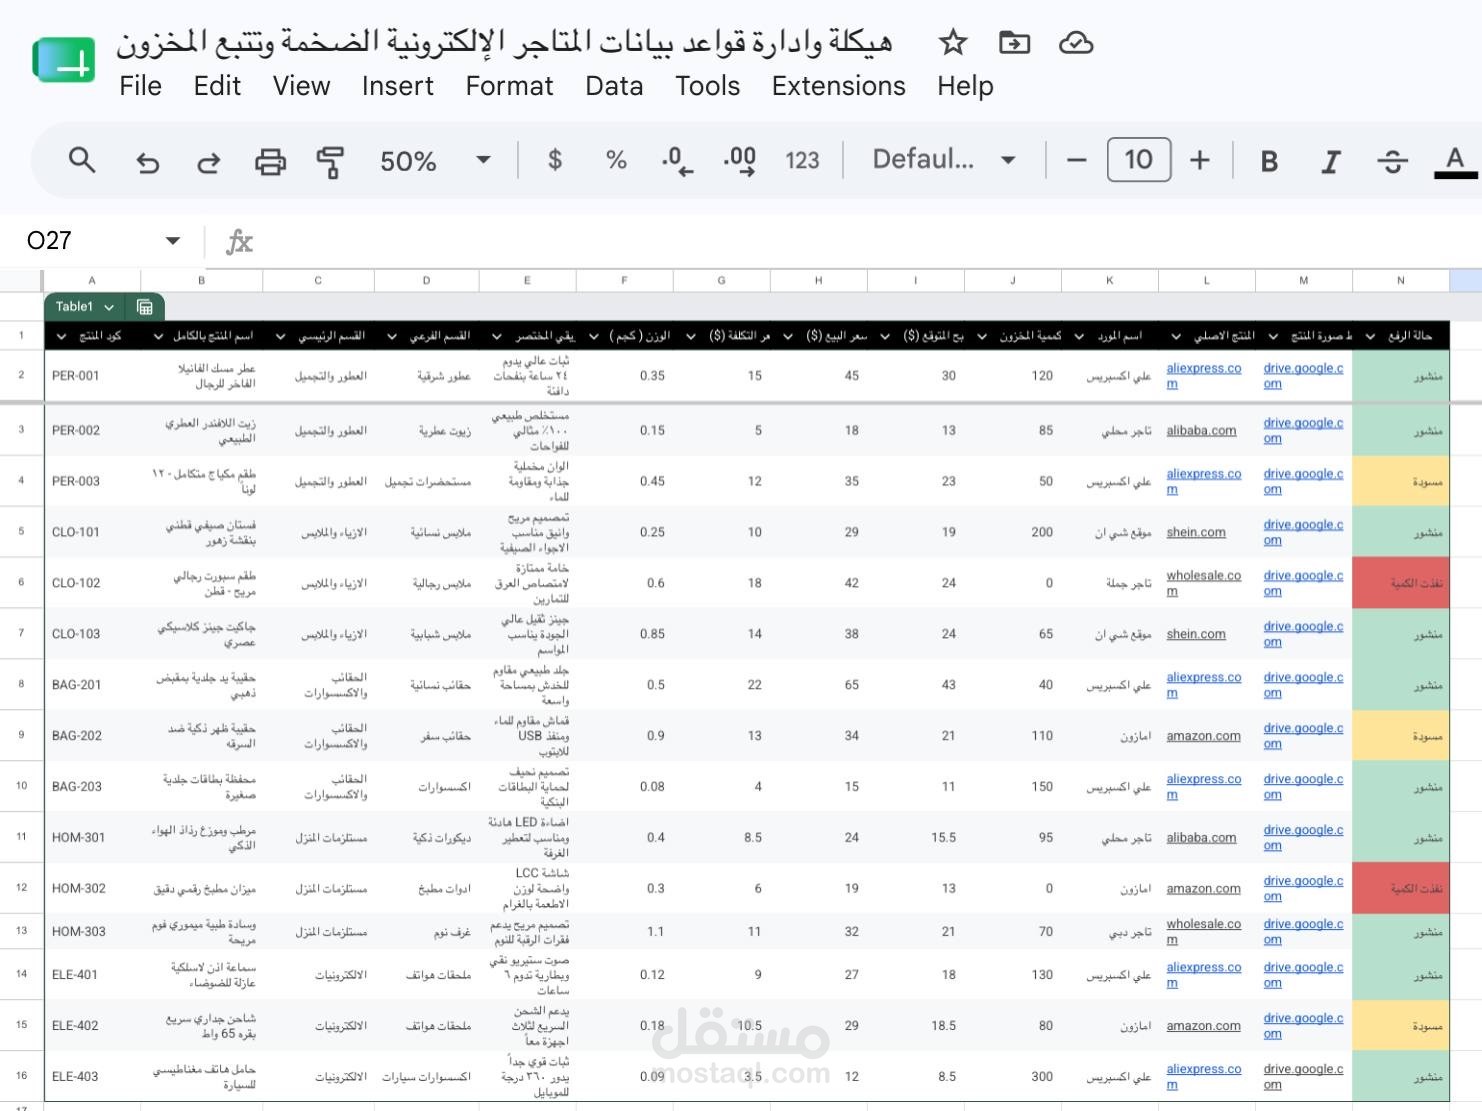Open aliexpress.com link in ELE-403 row

[x=1203, y=1076]
